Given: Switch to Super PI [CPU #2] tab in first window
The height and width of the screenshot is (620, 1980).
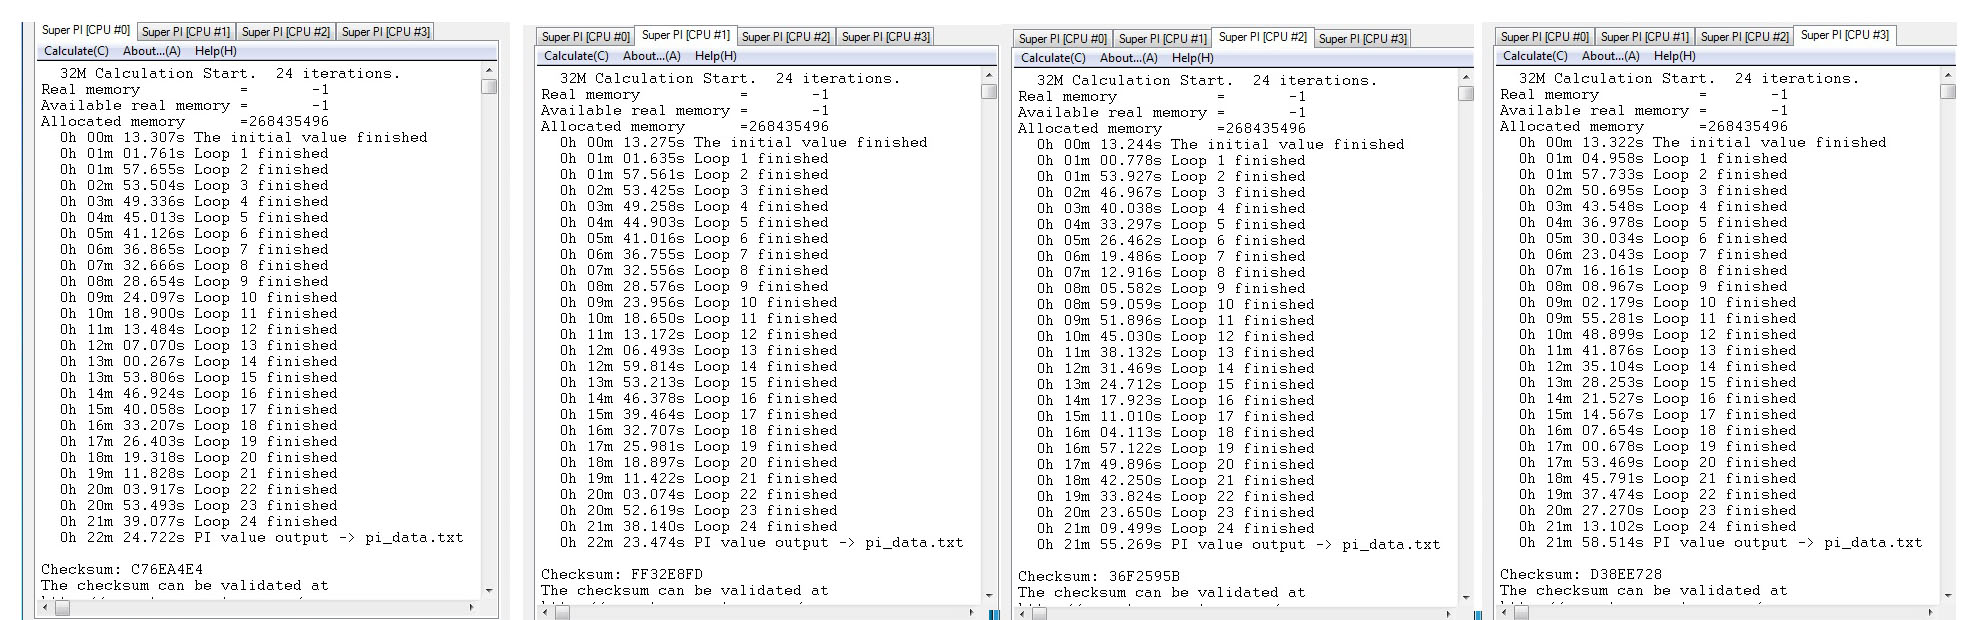Looking at the screenshot, I should tap(286, 32).
